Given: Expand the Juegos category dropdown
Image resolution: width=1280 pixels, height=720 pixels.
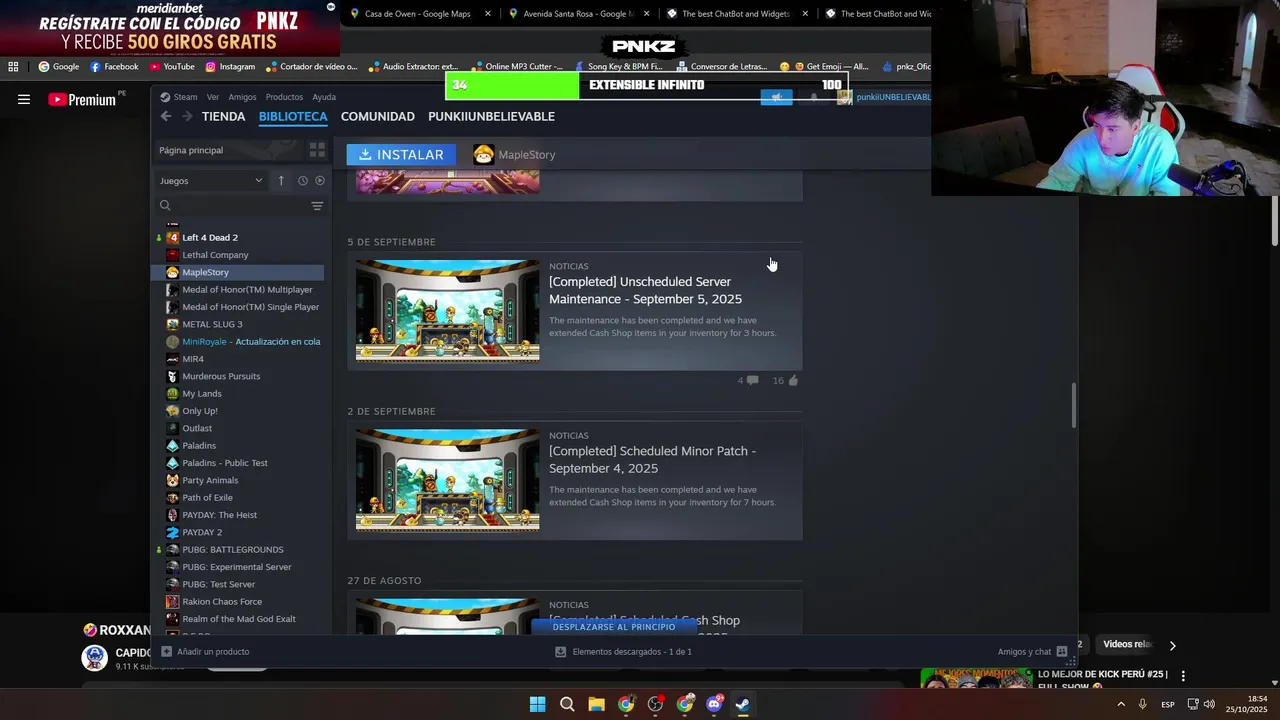Looking at the screenshot, I should 212,181.
